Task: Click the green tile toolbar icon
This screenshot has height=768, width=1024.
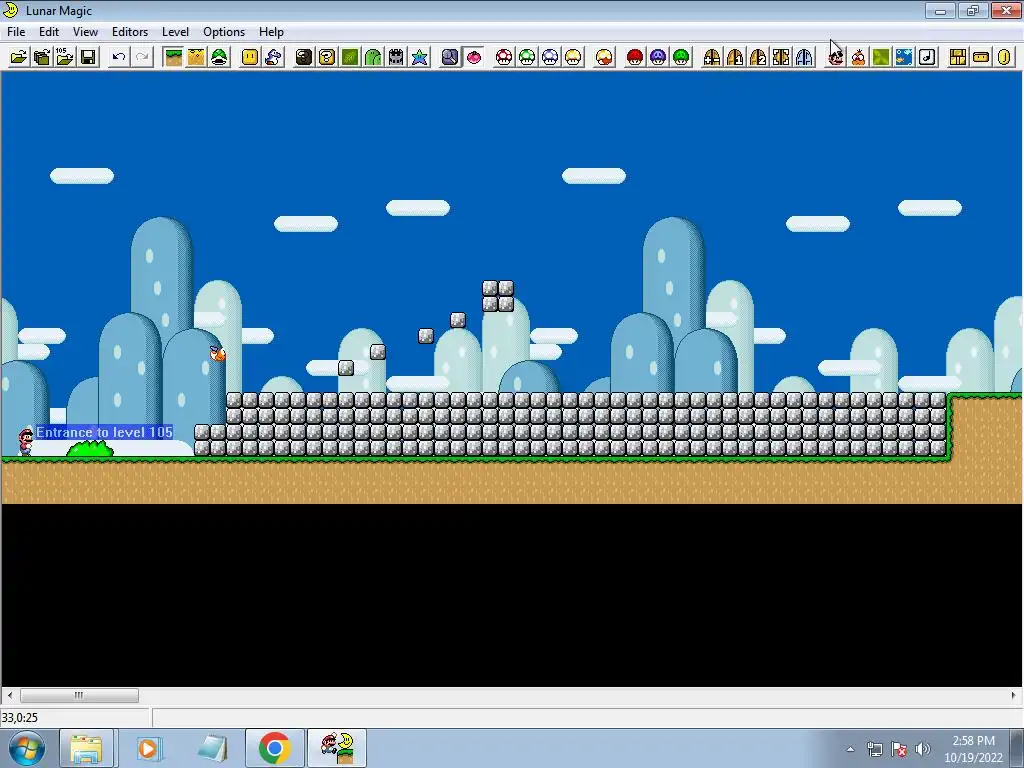Action: [881, 57]
